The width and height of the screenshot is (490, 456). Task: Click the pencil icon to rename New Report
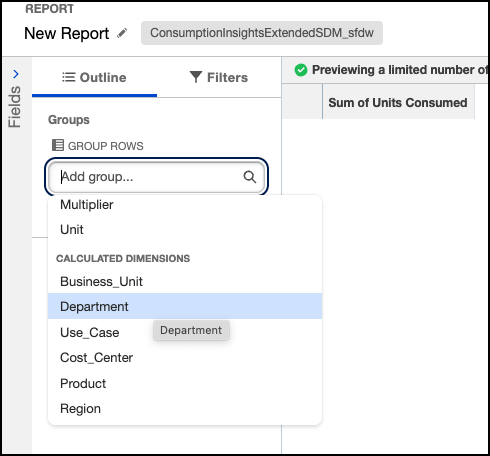[122, 33]
